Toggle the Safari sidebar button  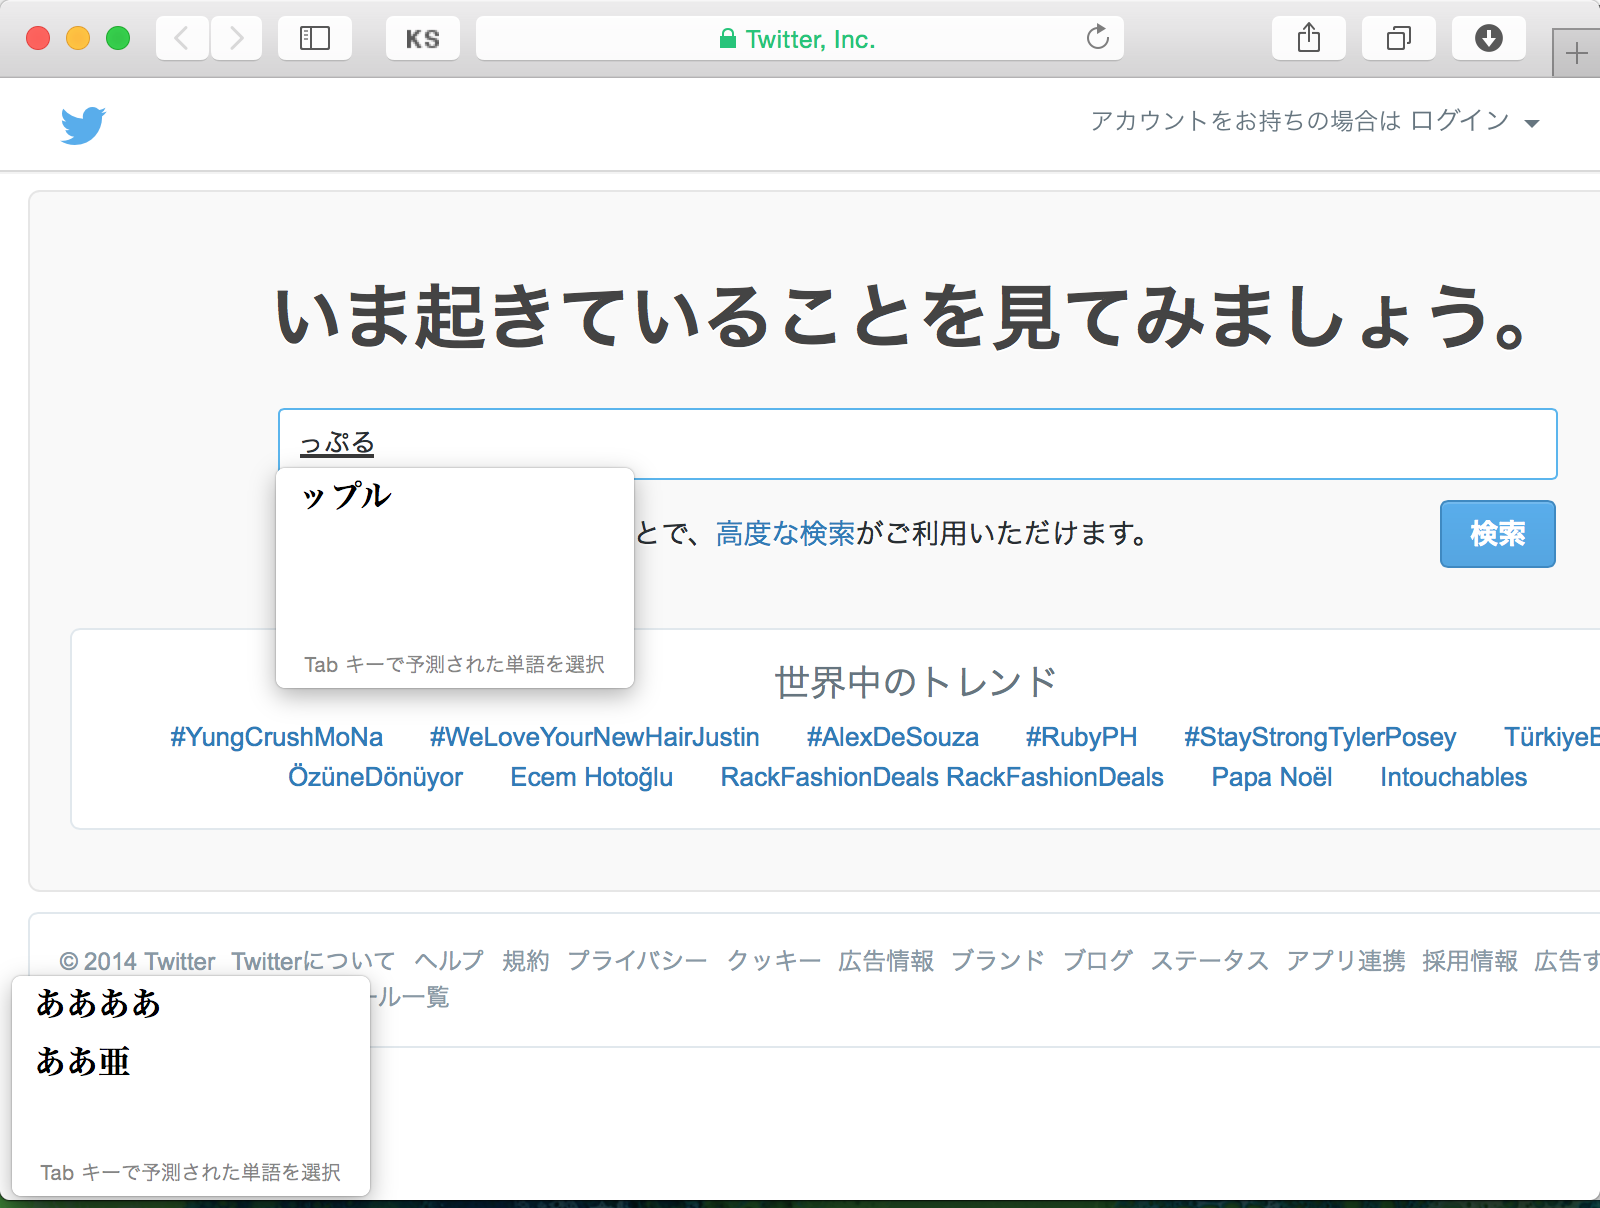point(314,39)
